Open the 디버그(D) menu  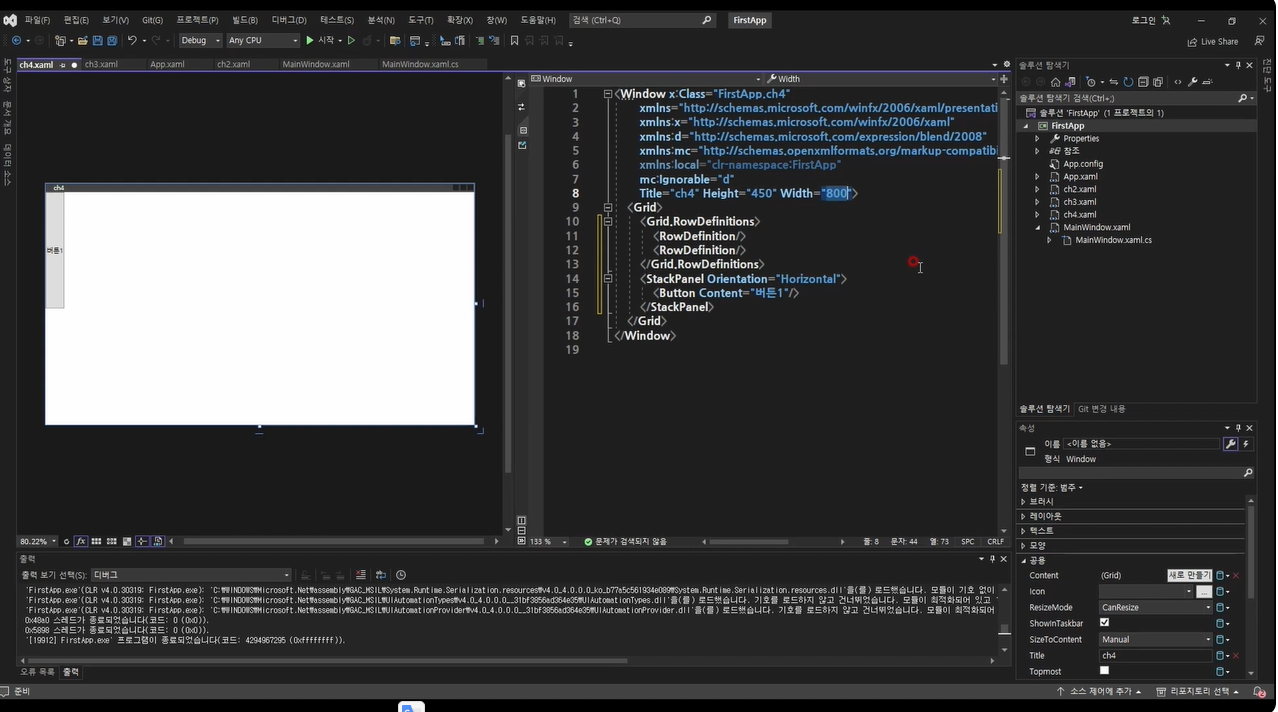(289, 20)
